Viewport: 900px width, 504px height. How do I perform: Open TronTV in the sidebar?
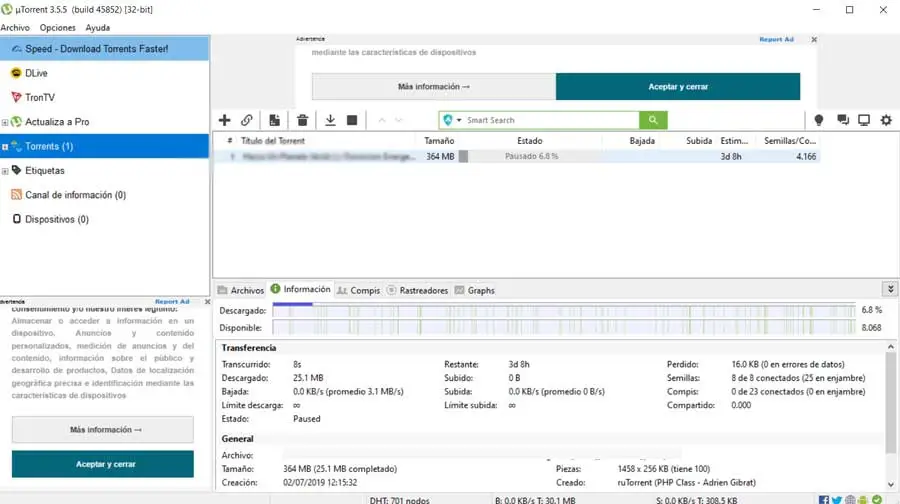[40, 98]
